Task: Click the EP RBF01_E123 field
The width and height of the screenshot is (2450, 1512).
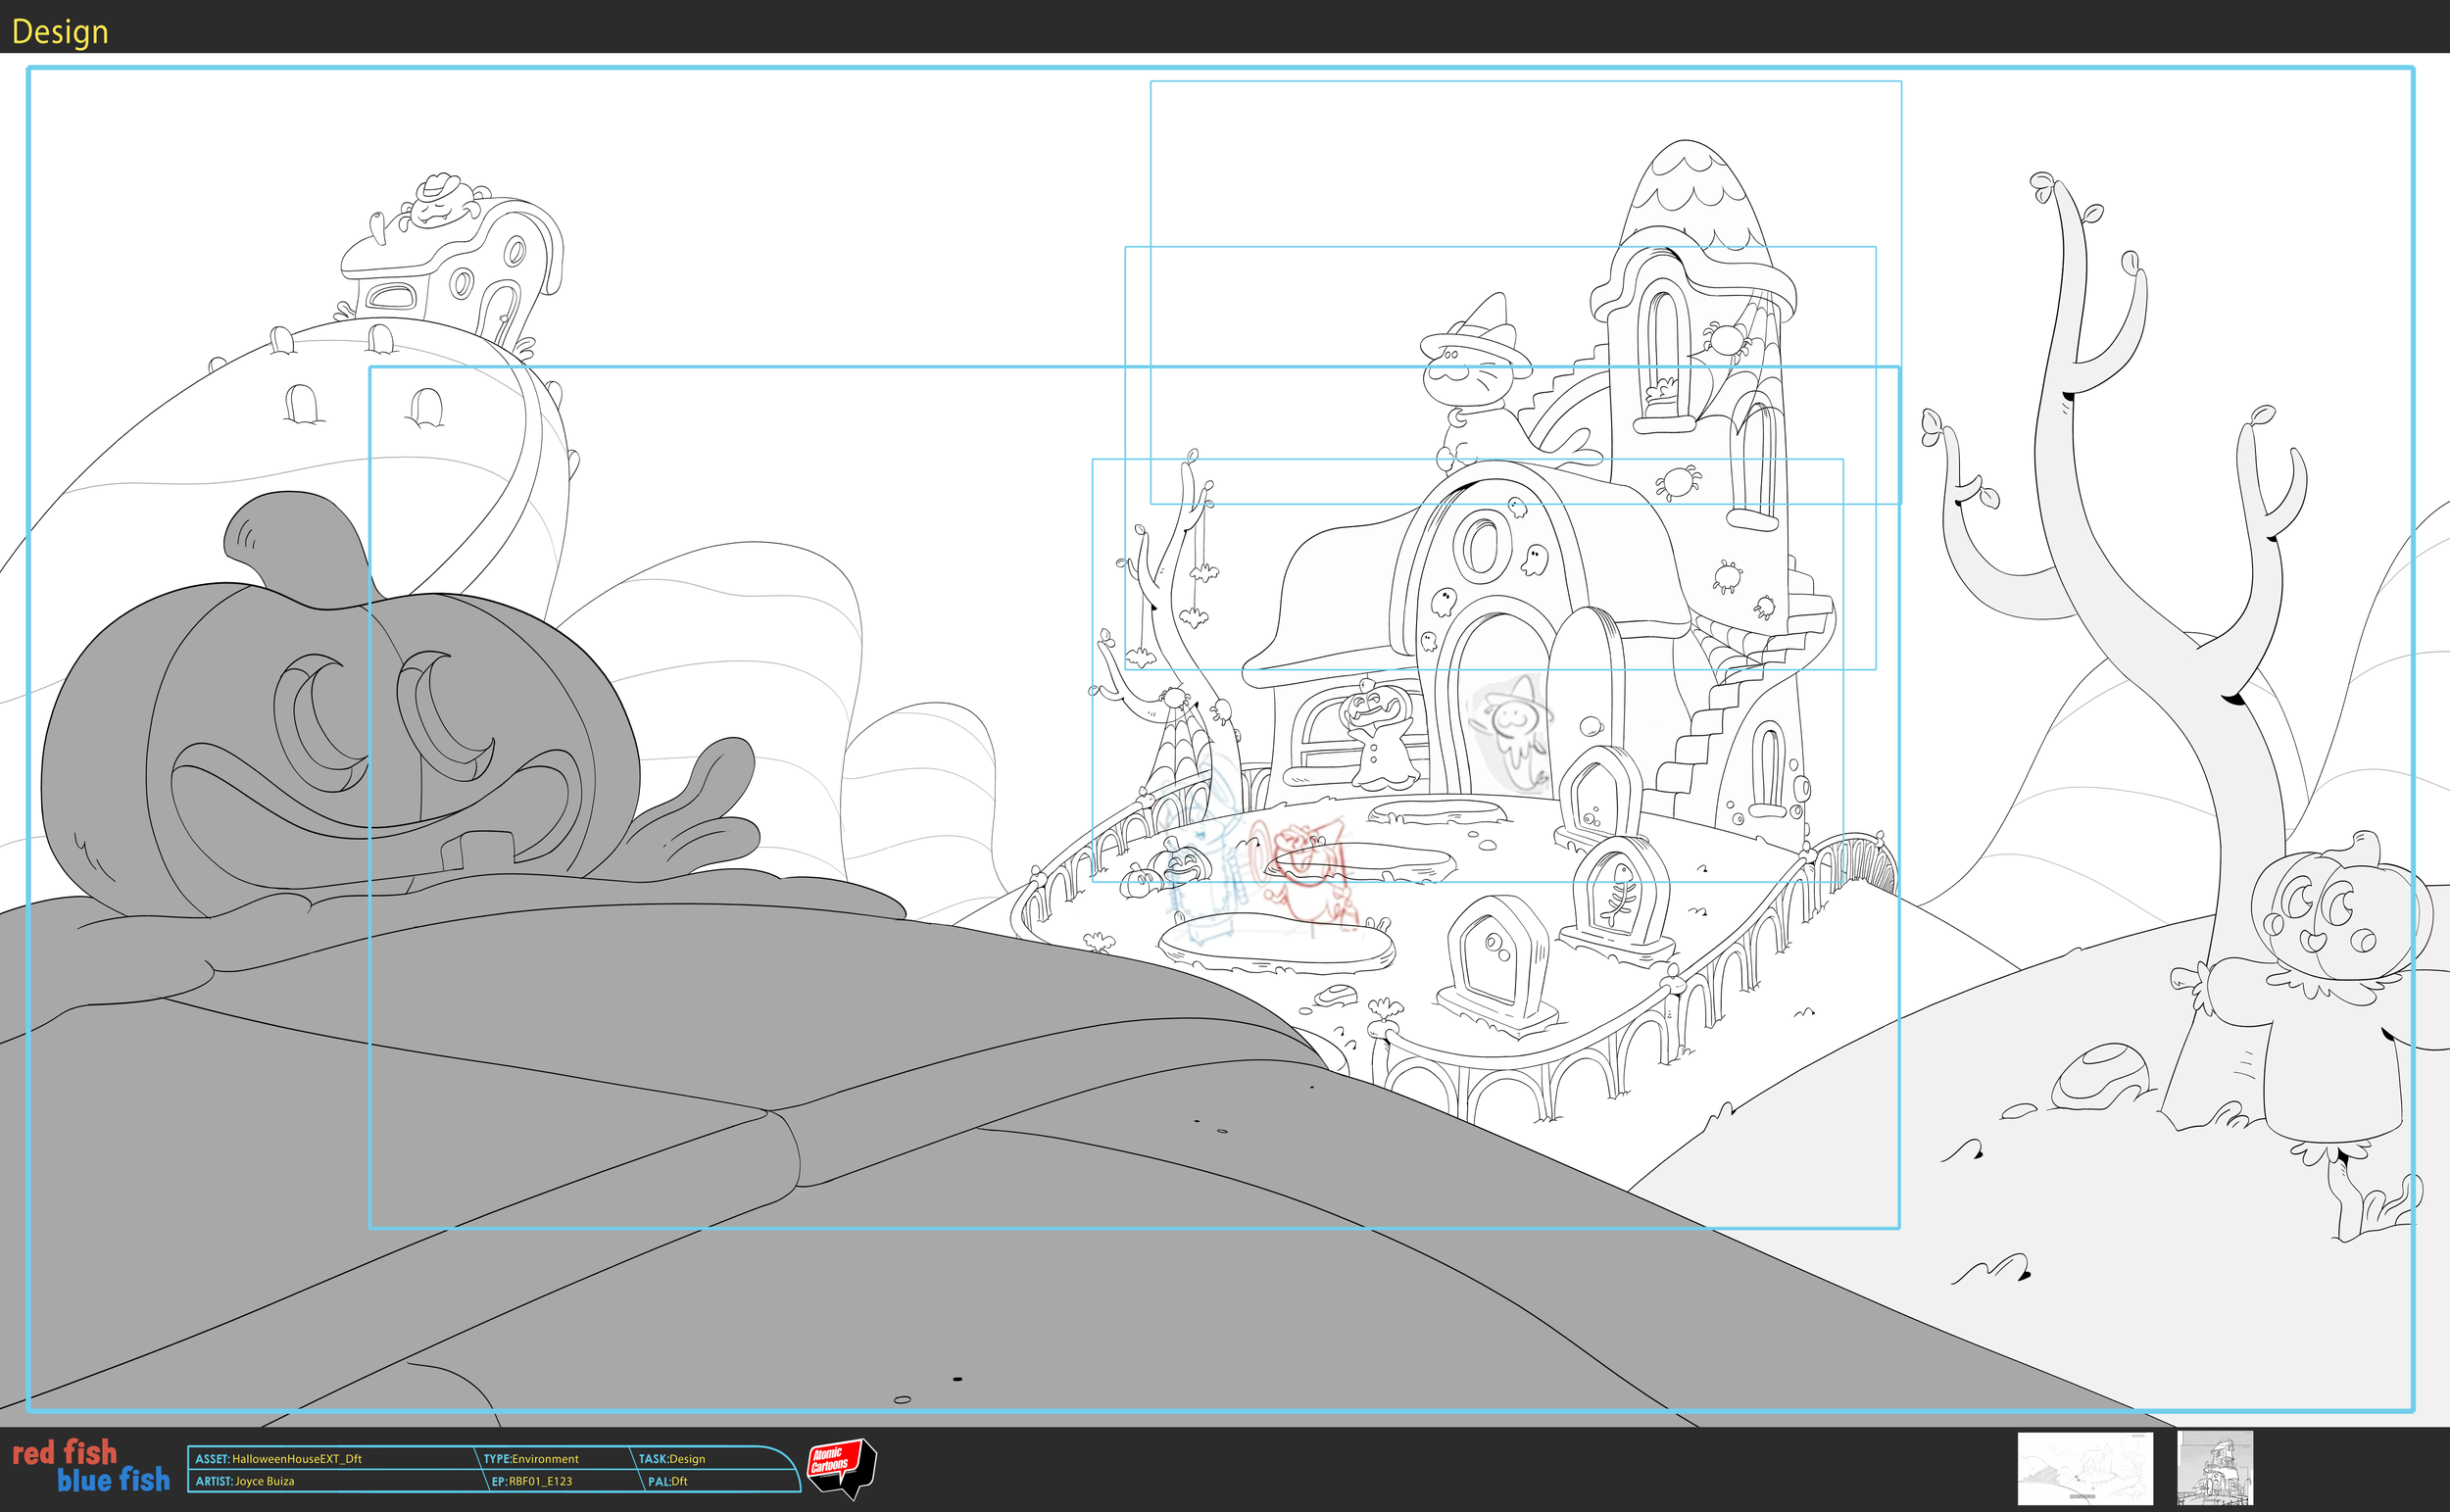Action: coord(535,1481)
